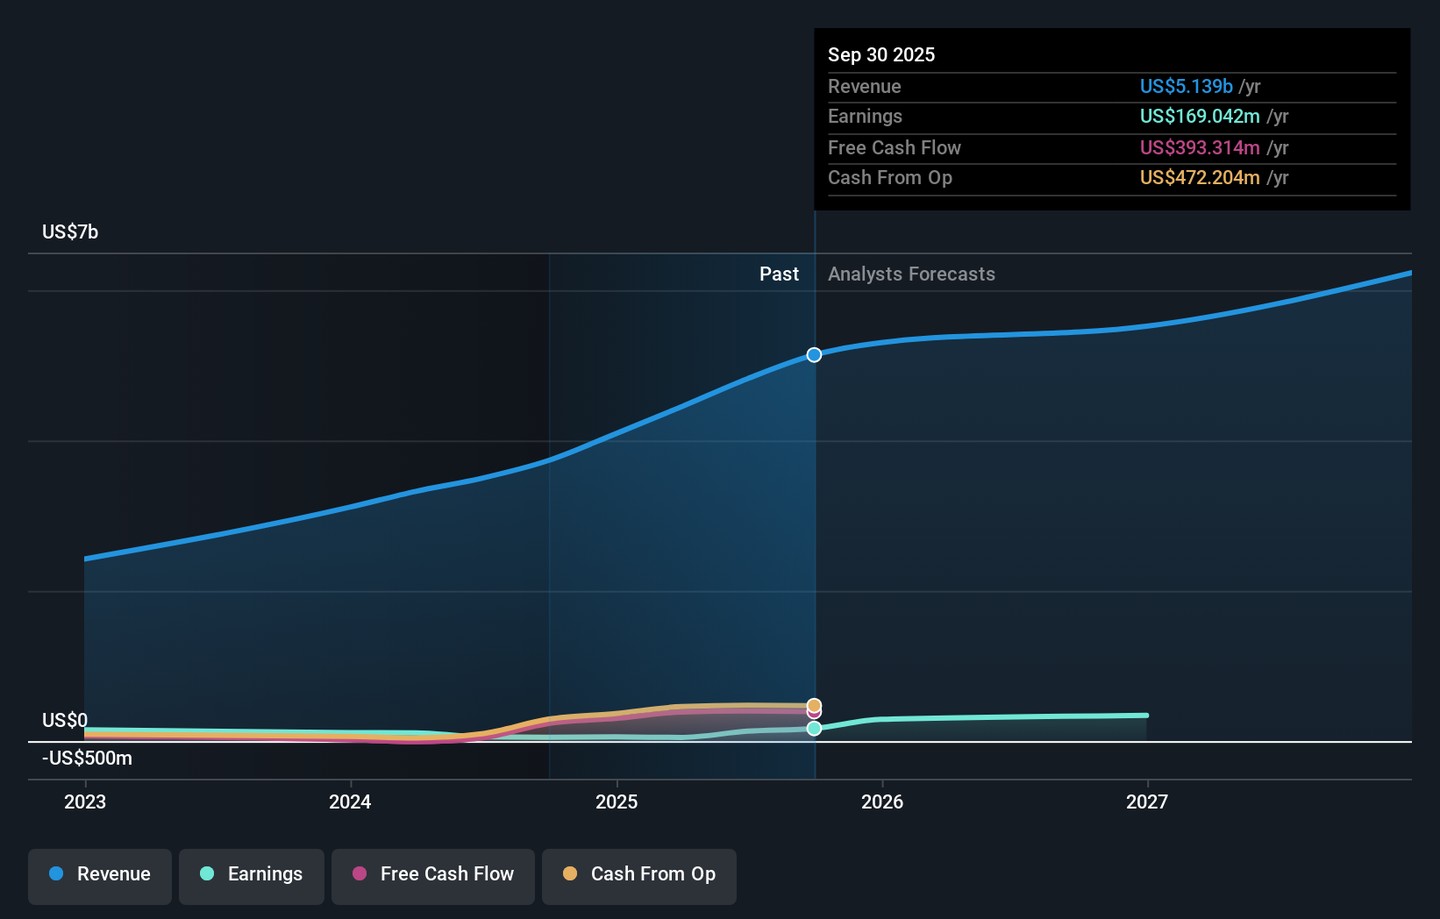Toggle Cash From Op legend item

[639, 874]
